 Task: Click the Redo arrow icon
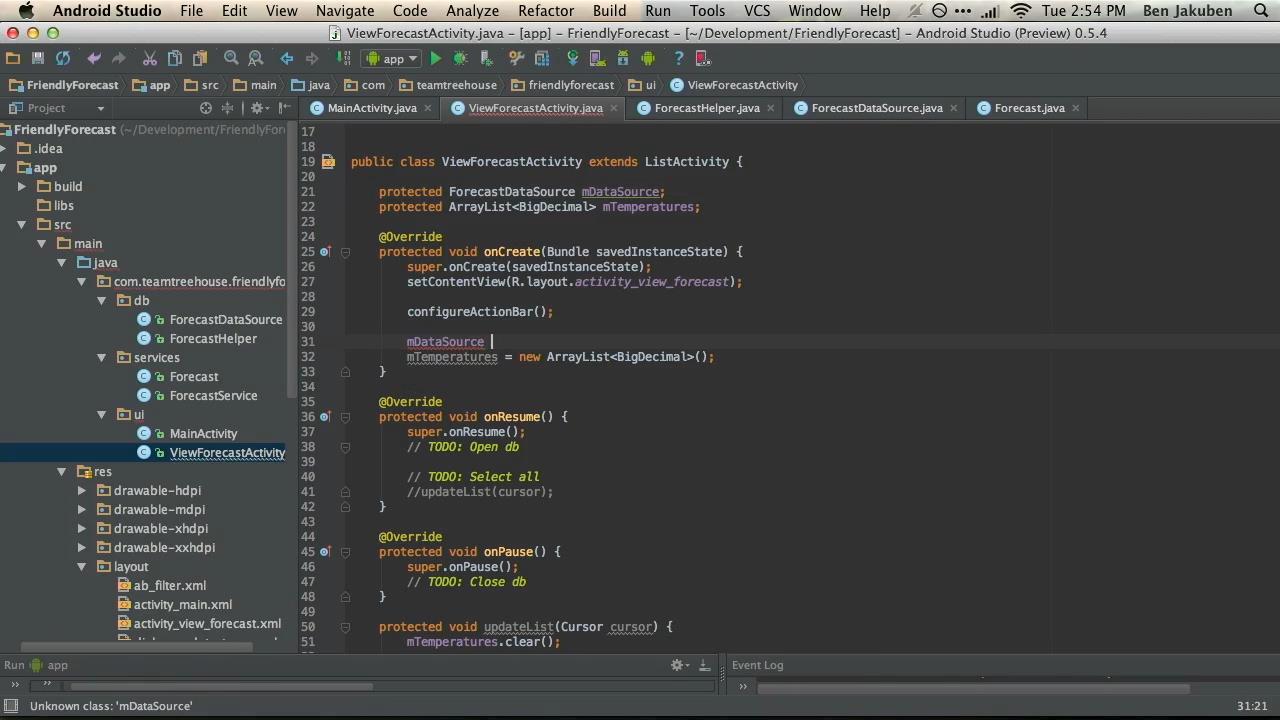(119, 59)
